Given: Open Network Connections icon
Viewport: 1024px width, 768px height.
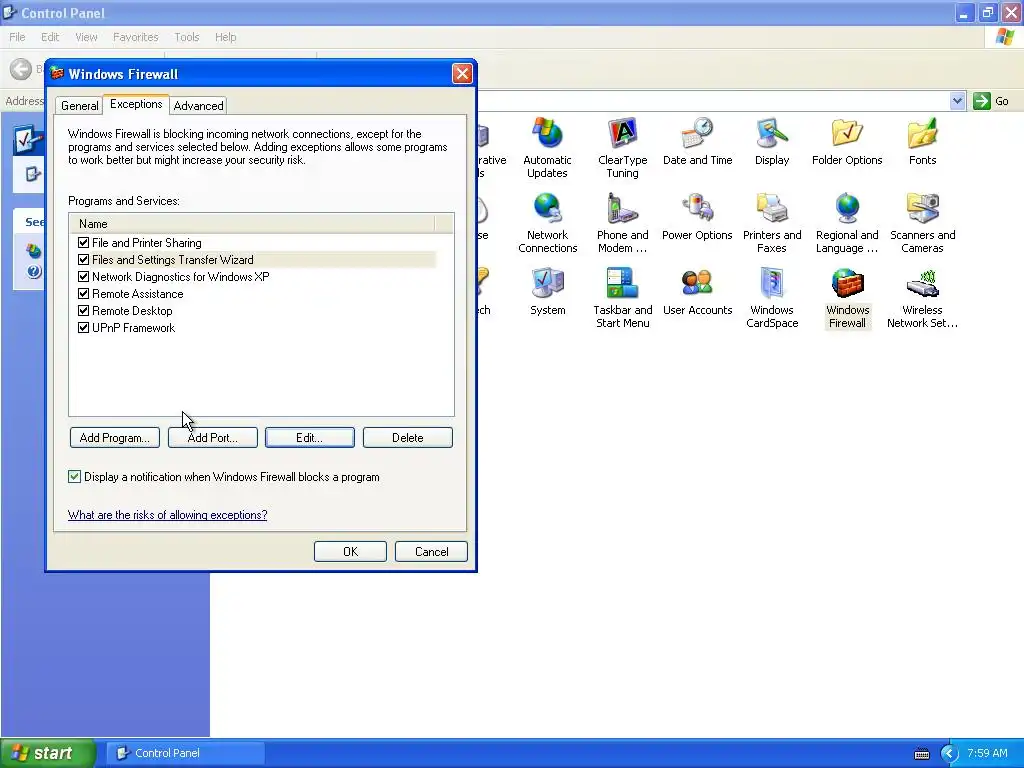Looking at the screenshot, I should [547, 223].
